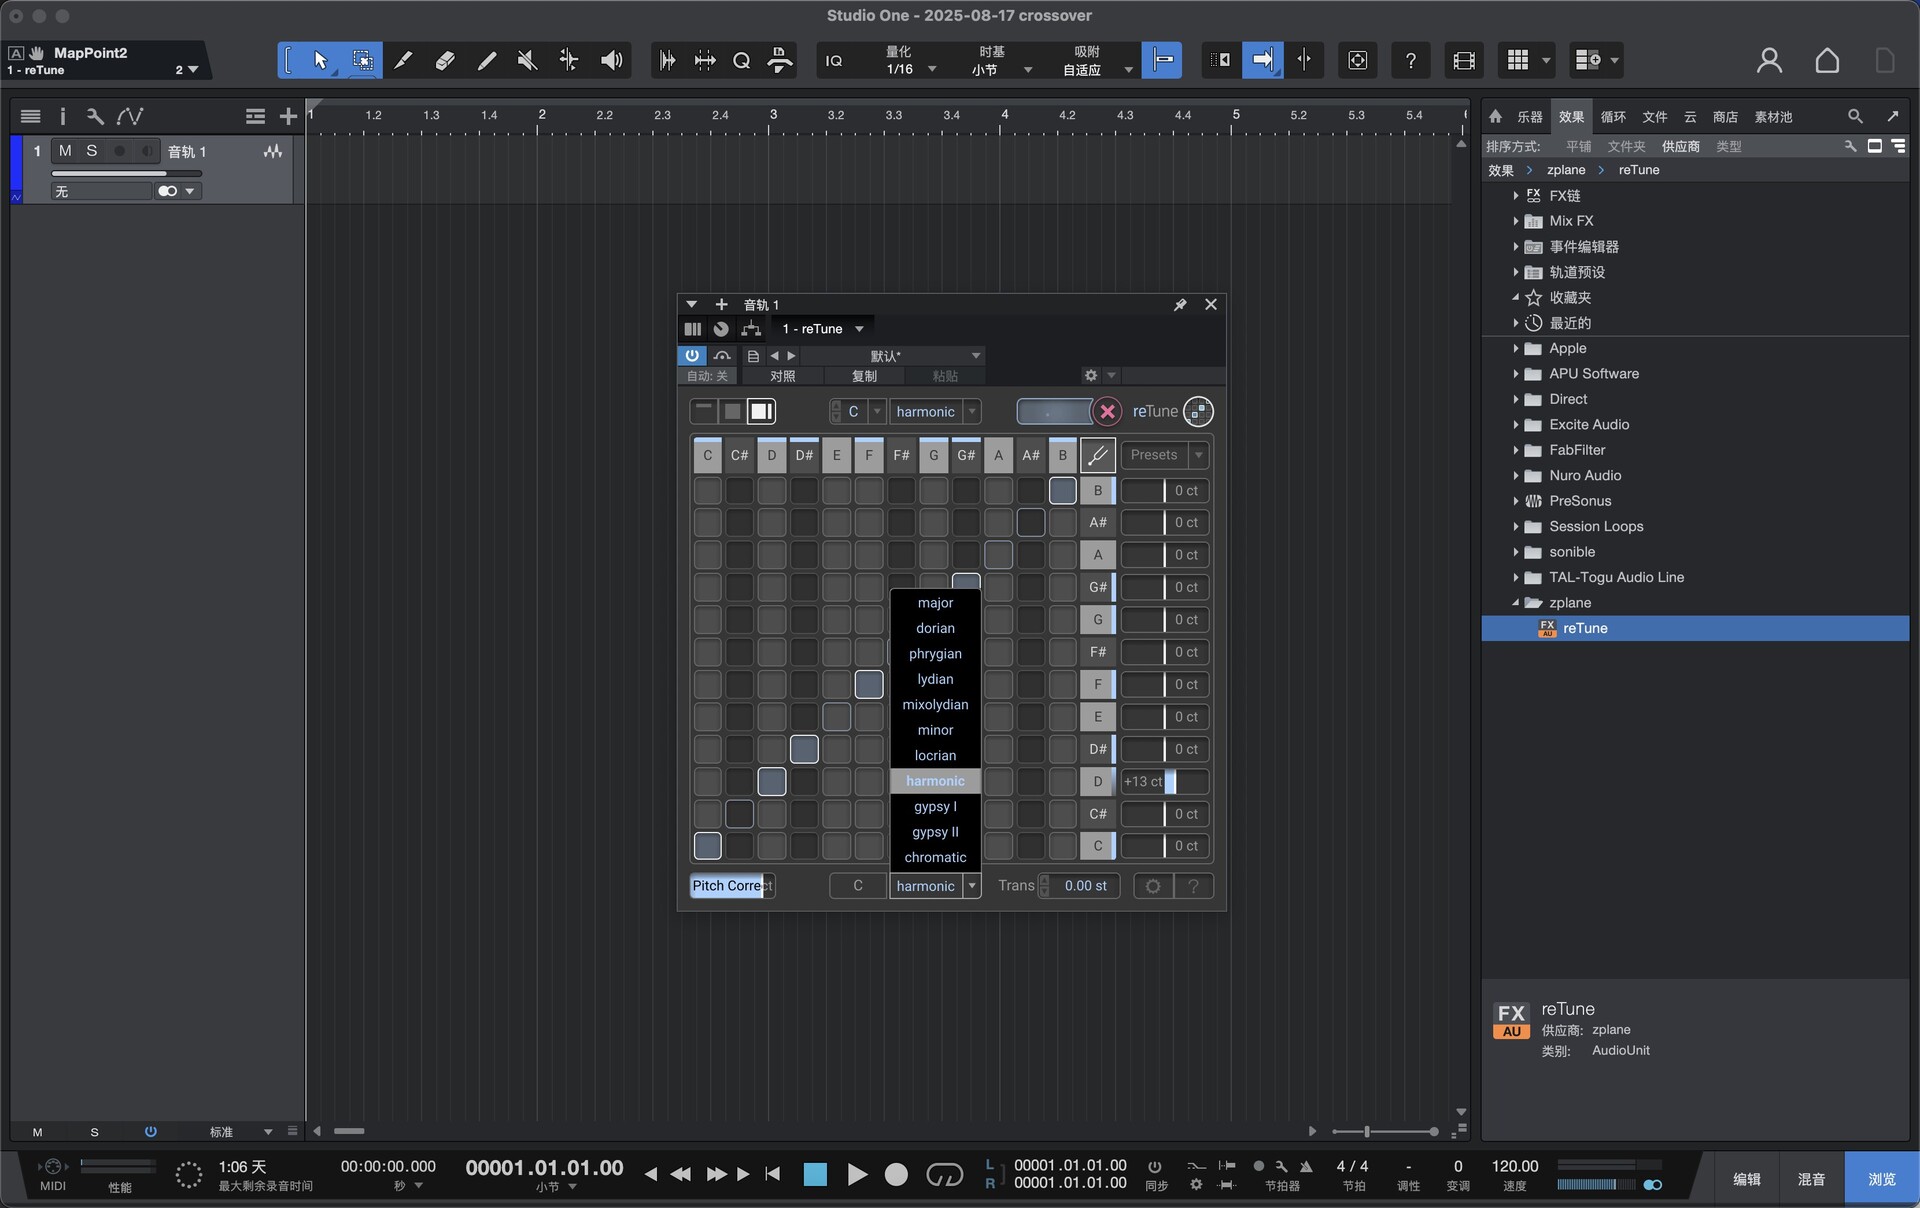This screenshot has width=1920, height=1208.
Task: Sort browser by 文件夹
Action: point(1626,146)
